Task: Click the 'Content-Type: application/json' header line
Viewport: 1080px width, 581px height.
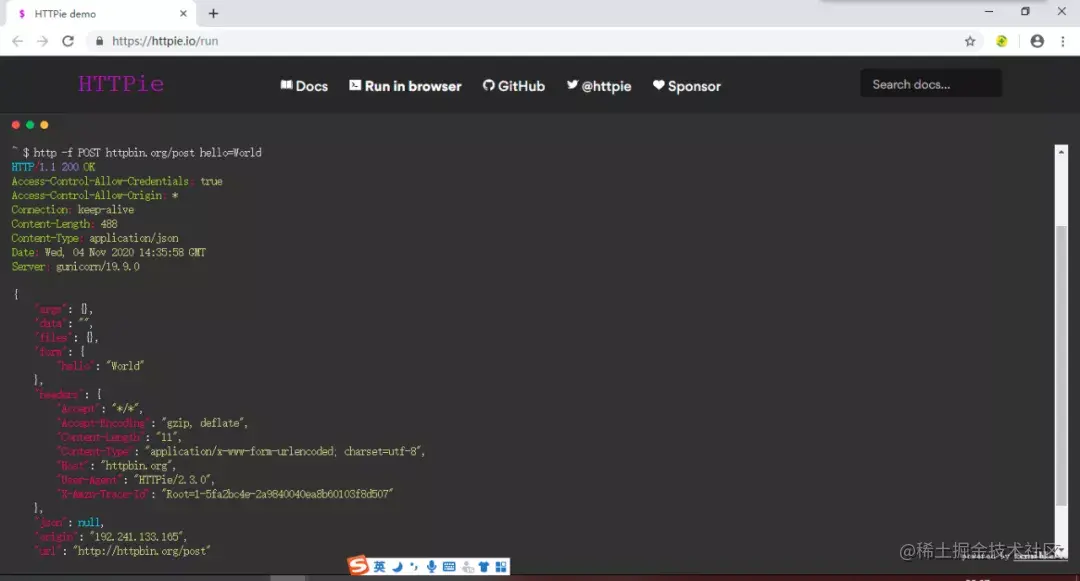Action: point(95,238)
